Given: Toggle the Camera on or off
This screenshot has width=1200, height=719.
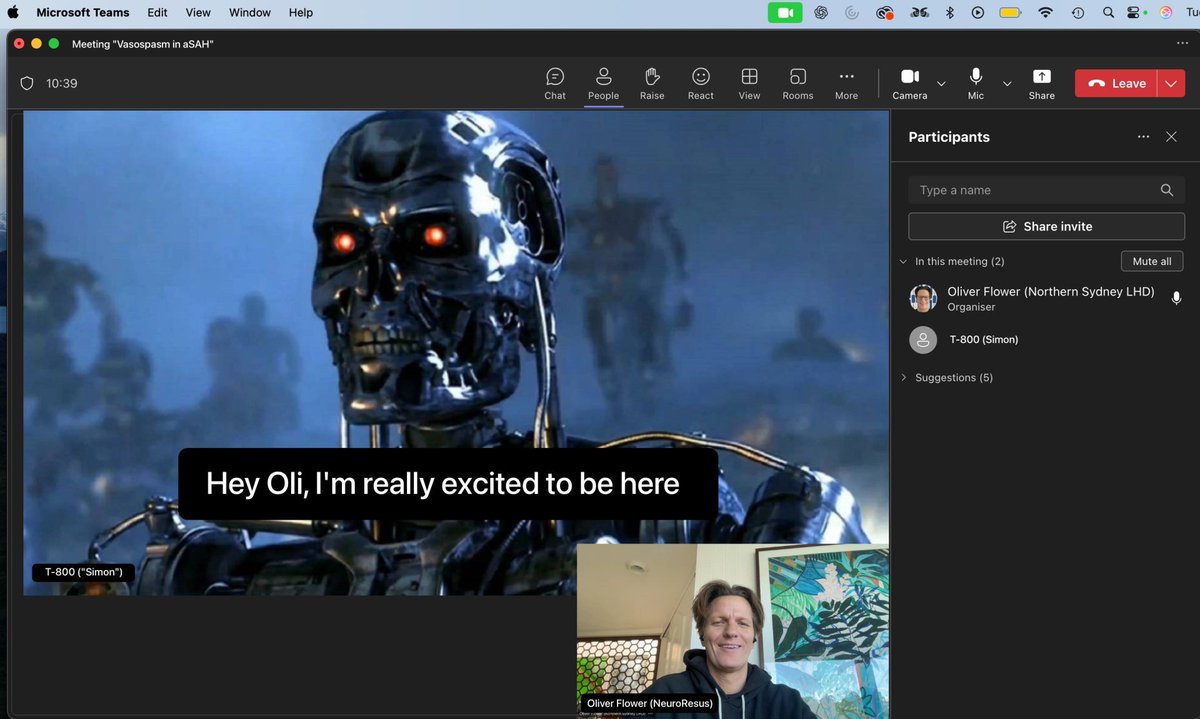Looking at the screenshot, I should (x=910, y=83).
